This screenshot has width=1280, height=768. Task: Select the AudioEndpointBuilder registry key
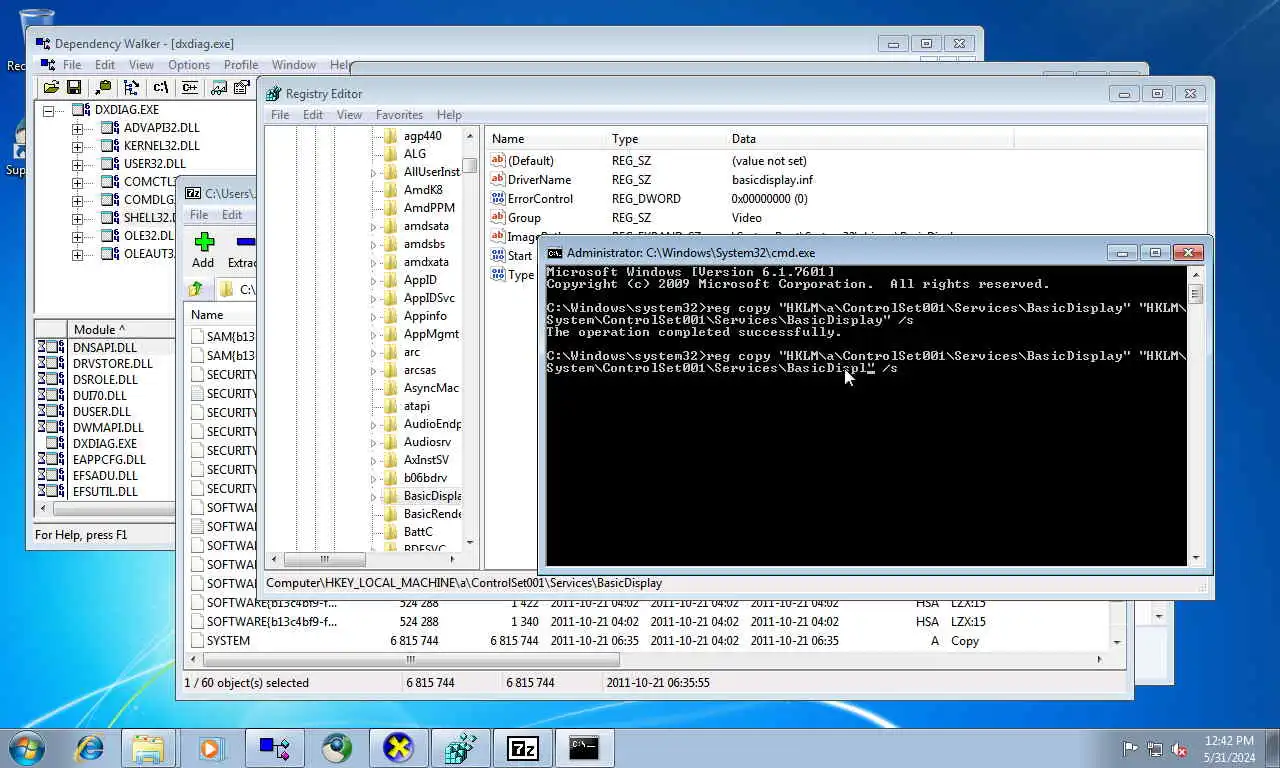(x=432, y=424)
